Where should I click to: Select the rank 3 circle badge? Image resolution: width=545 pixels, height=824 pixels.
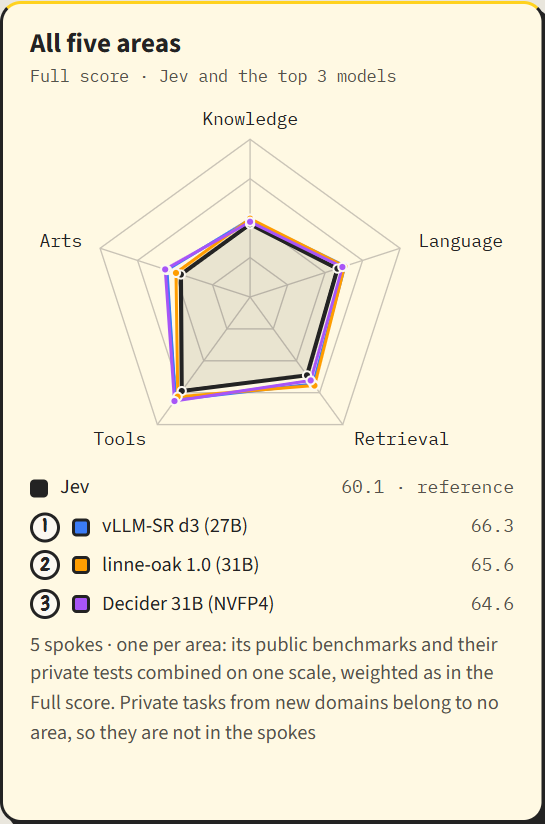pyautogui.click(x=45, y=604)
